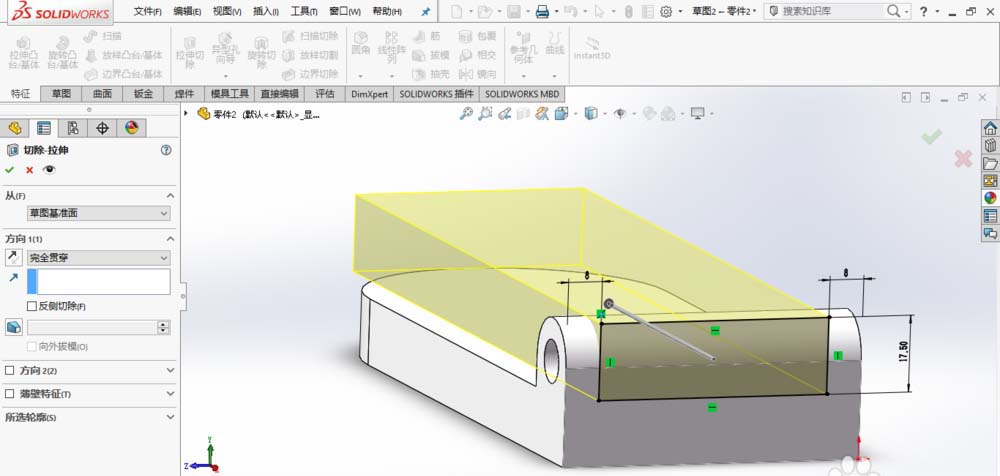Screen dimensions: 1000x476
Task: Open the 编辑 menu
Action: pyautogui.click(x=188, y=11)
